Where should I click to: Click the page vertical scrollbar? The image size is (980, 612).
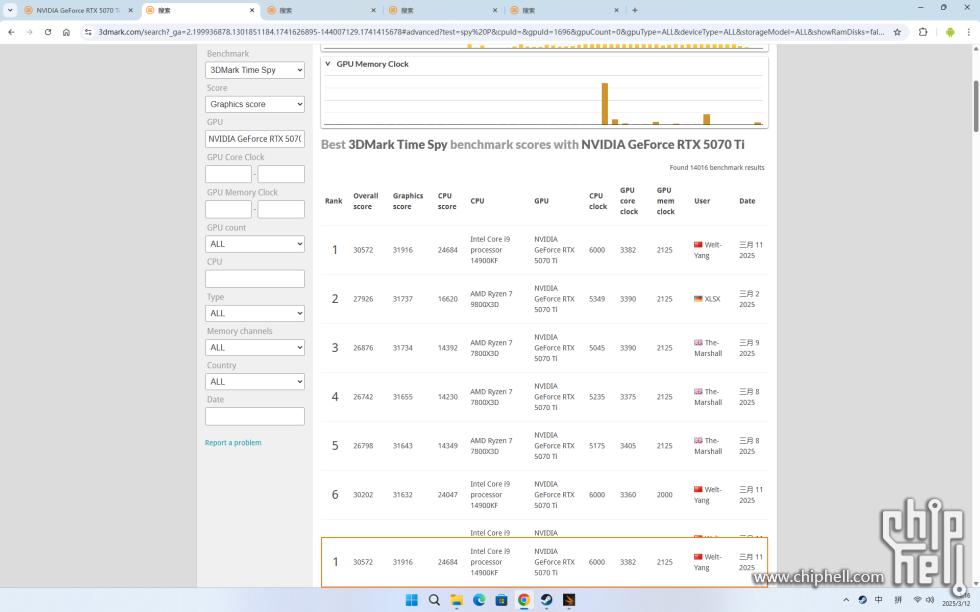[x=976, y=106]
